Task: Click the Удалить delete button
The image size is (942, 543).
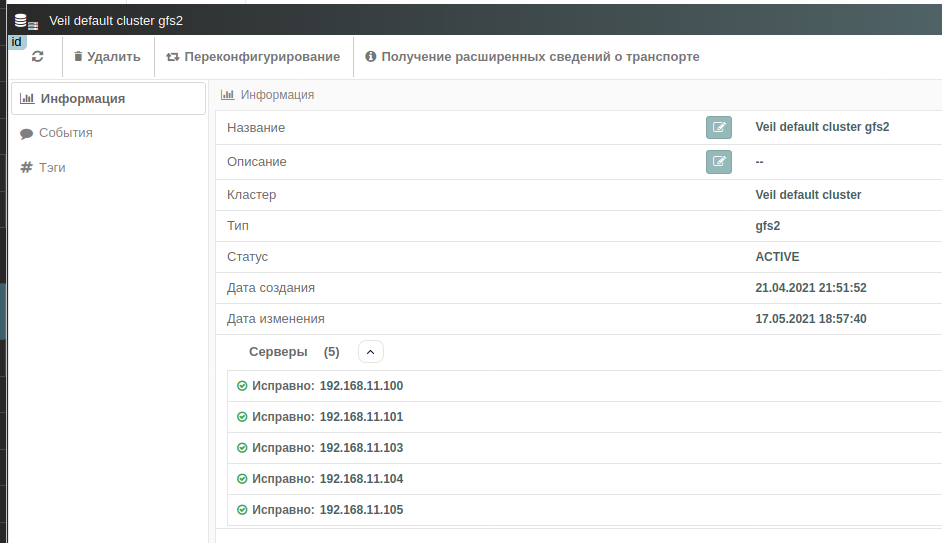Action: coord(107,56)
